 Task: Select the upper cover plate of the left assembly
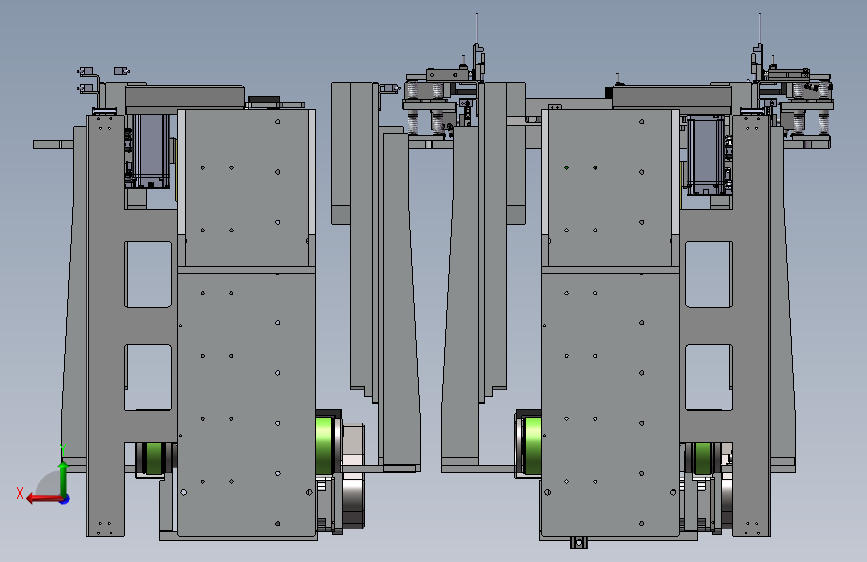[247, 188]
